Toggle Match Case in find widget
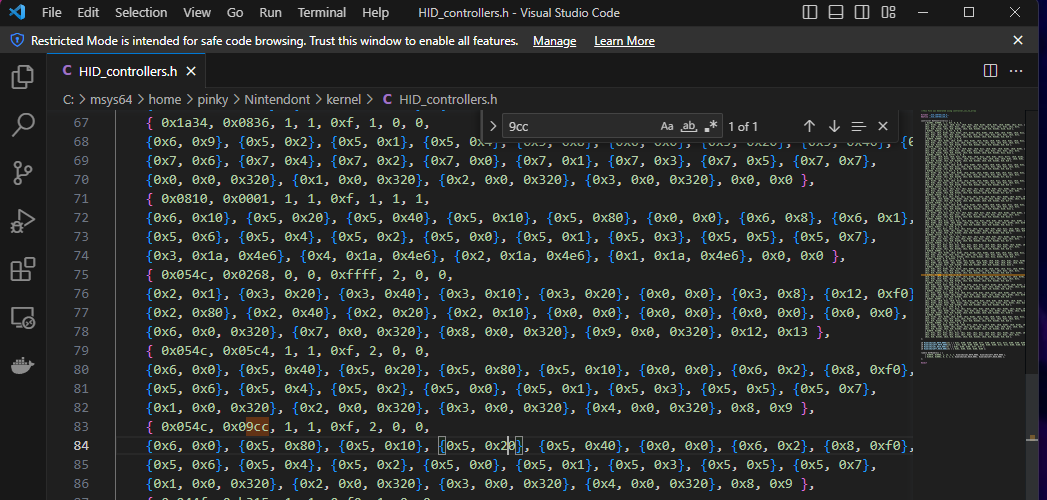Viewport: 1047px width, 500px height. tap(667, 126)
